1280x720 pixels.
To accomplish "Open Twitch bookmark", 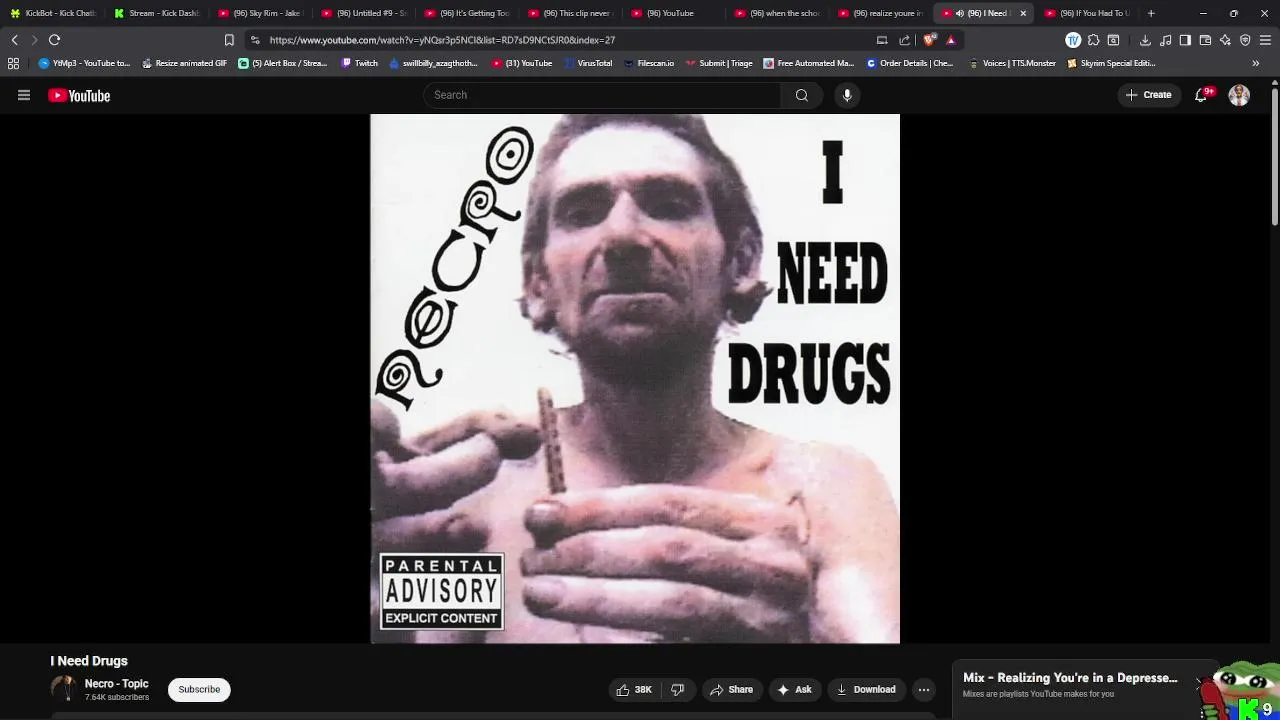I will 360,63.
